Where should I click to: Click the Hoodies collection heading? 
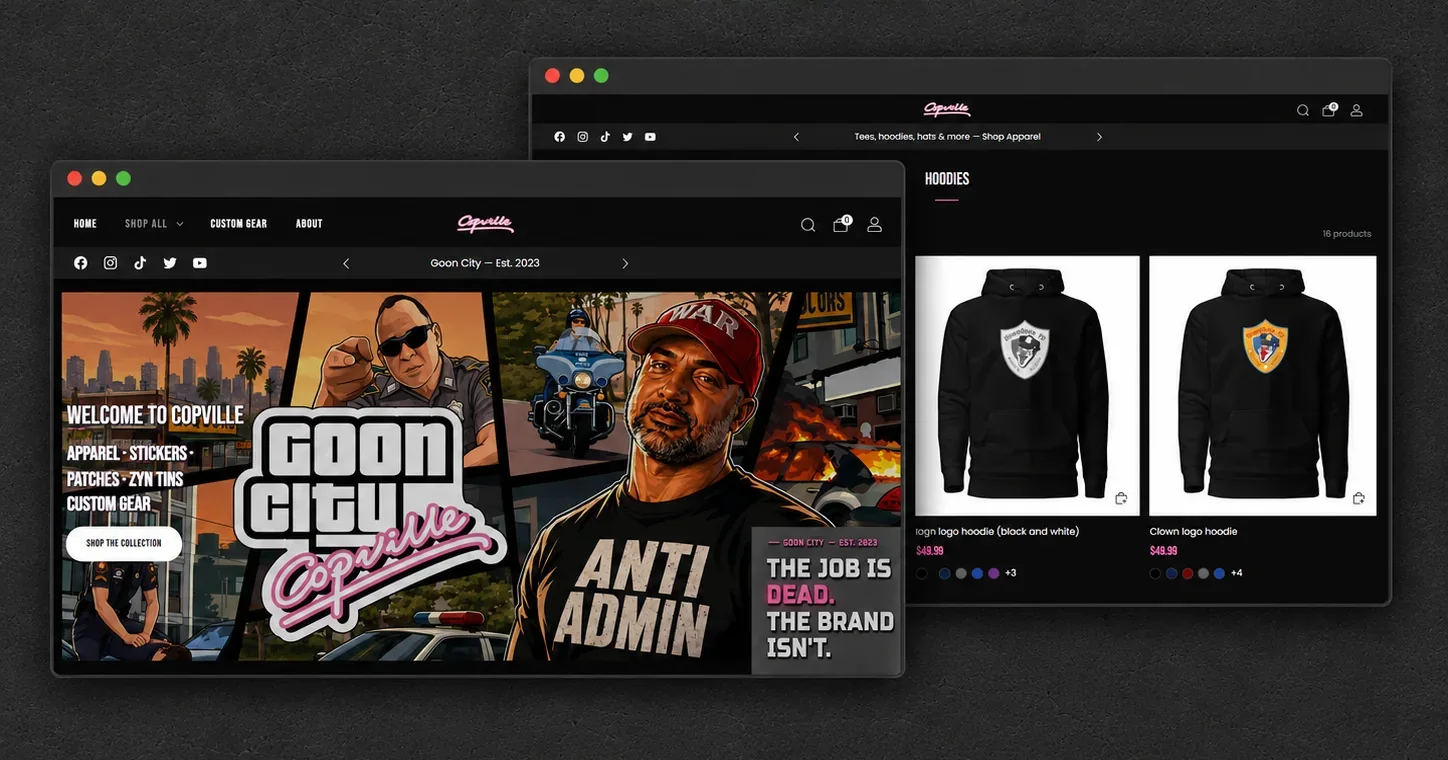click(x=947, y=179)
